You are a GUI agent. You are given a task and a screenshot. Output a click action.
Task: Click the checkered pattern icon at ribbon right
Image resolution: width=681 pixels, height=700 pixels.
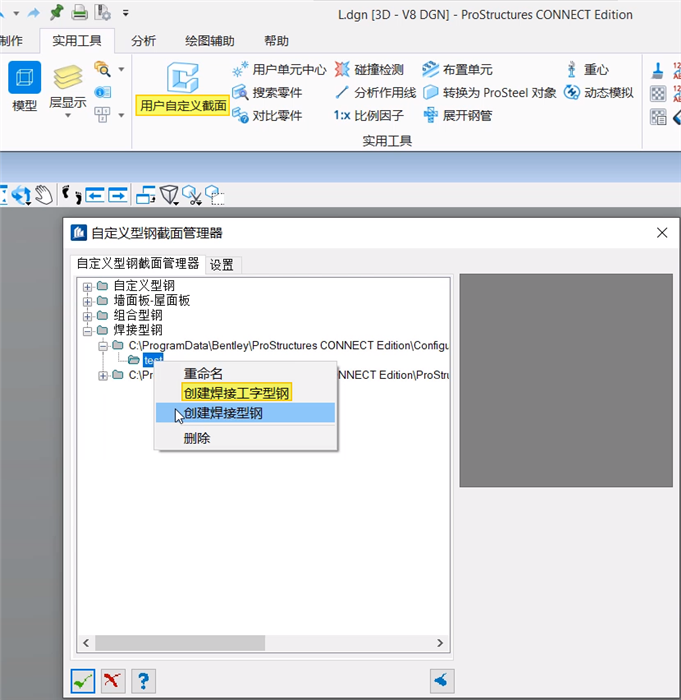coord(658,94)
